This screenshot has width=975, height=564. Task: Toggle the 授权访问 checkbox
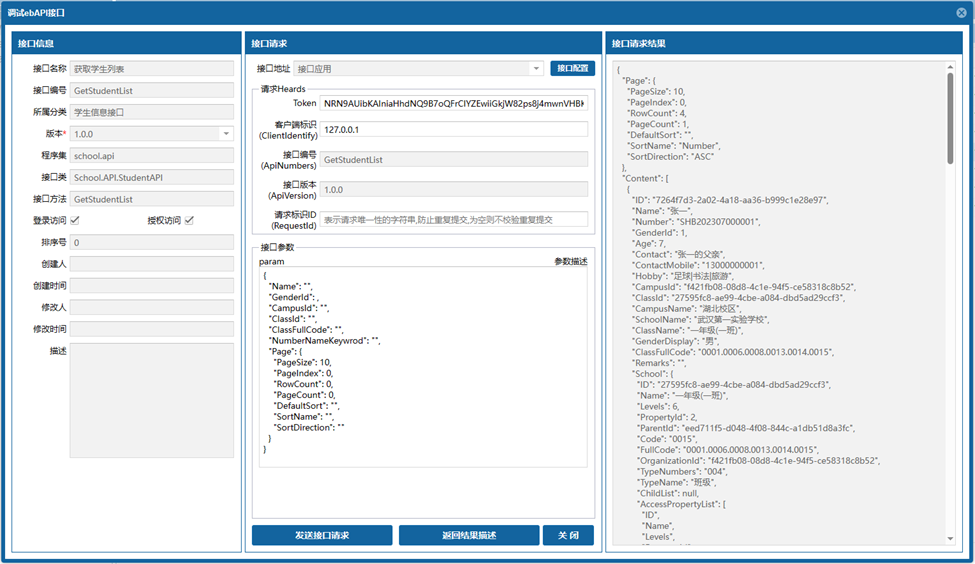click(189, 220)
